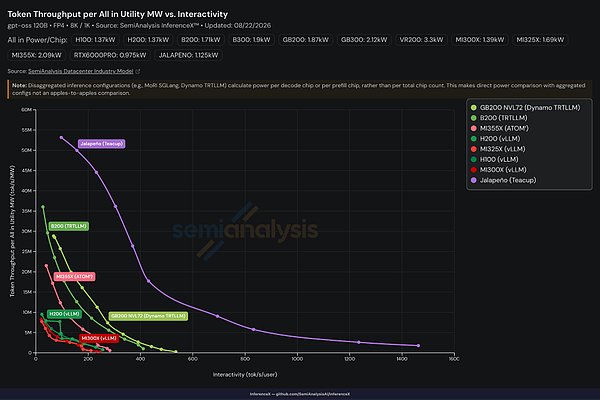This screenshot has height=400, width=600.
Task: Click the topmost Jalapeño data point near 53M
Action: pos(61,137)
